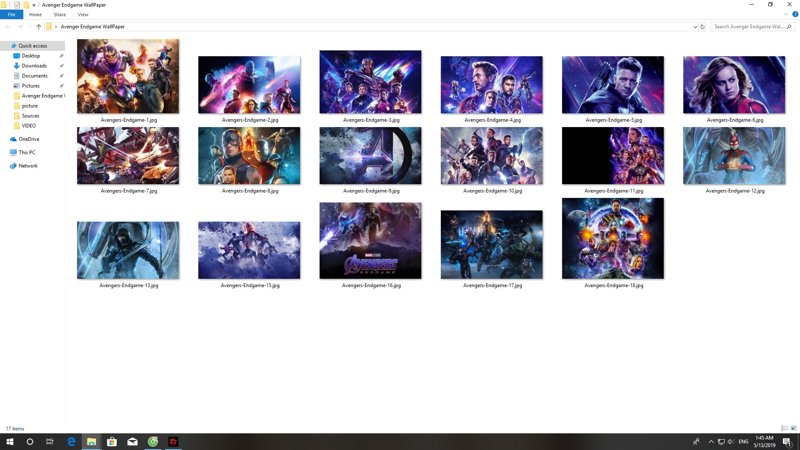Switch to the Share ribbon tab

pos(60,14)
